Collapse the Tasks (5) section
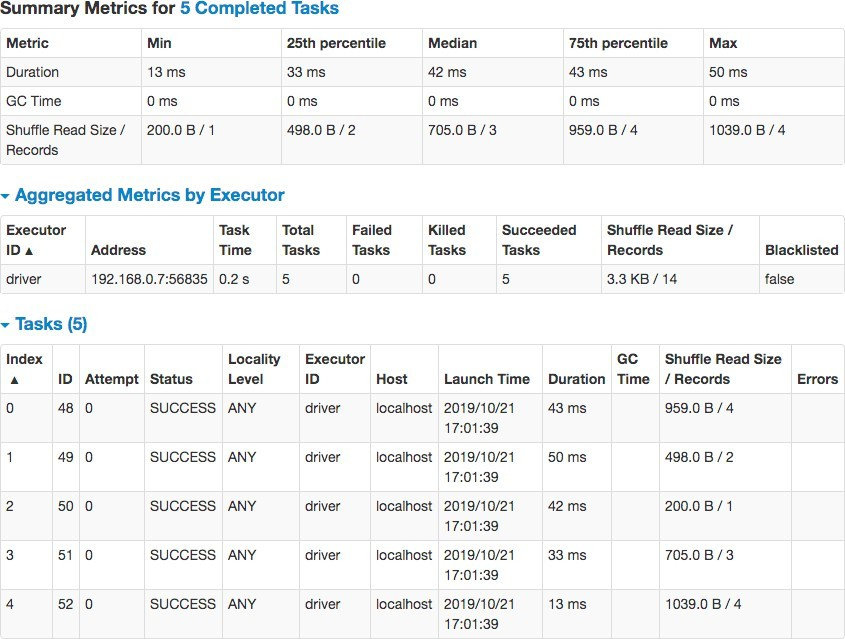This screenshot has height=639, width=845. click(x=50, y=324)
